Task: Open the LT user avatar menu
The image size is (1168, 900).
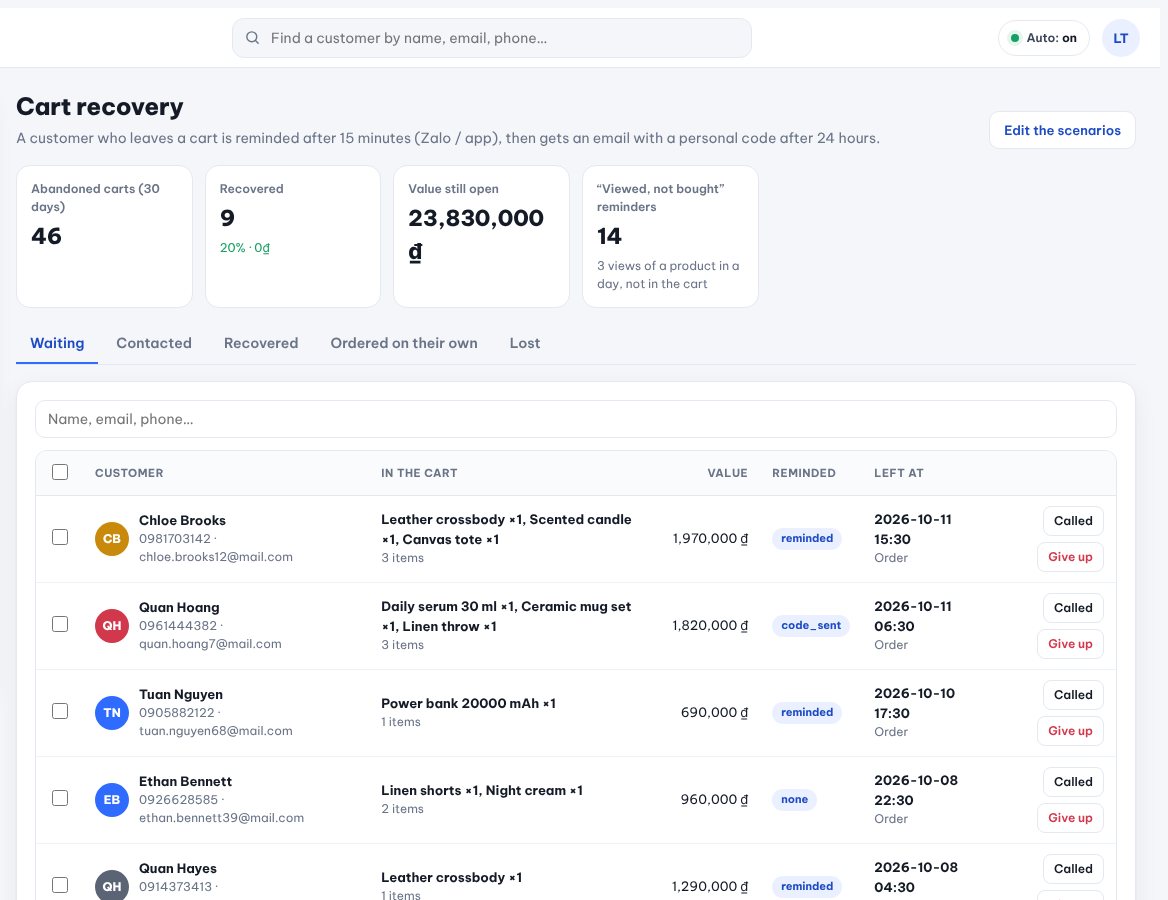Action: (1120, 38)
